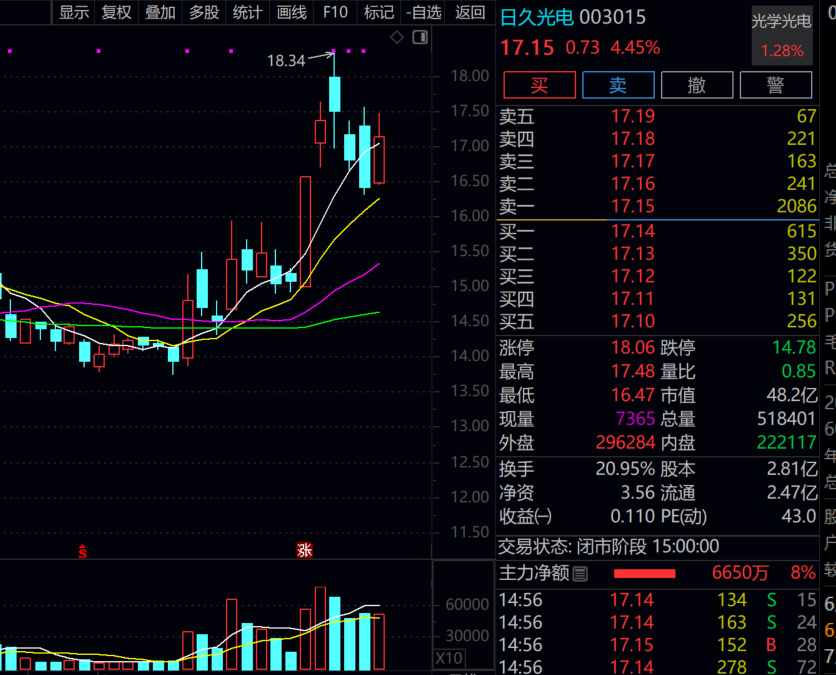Select the 卖三 price 17.17
Image resolution: width=836 pixels, height=675 pixels.
(x=633, y=161)
